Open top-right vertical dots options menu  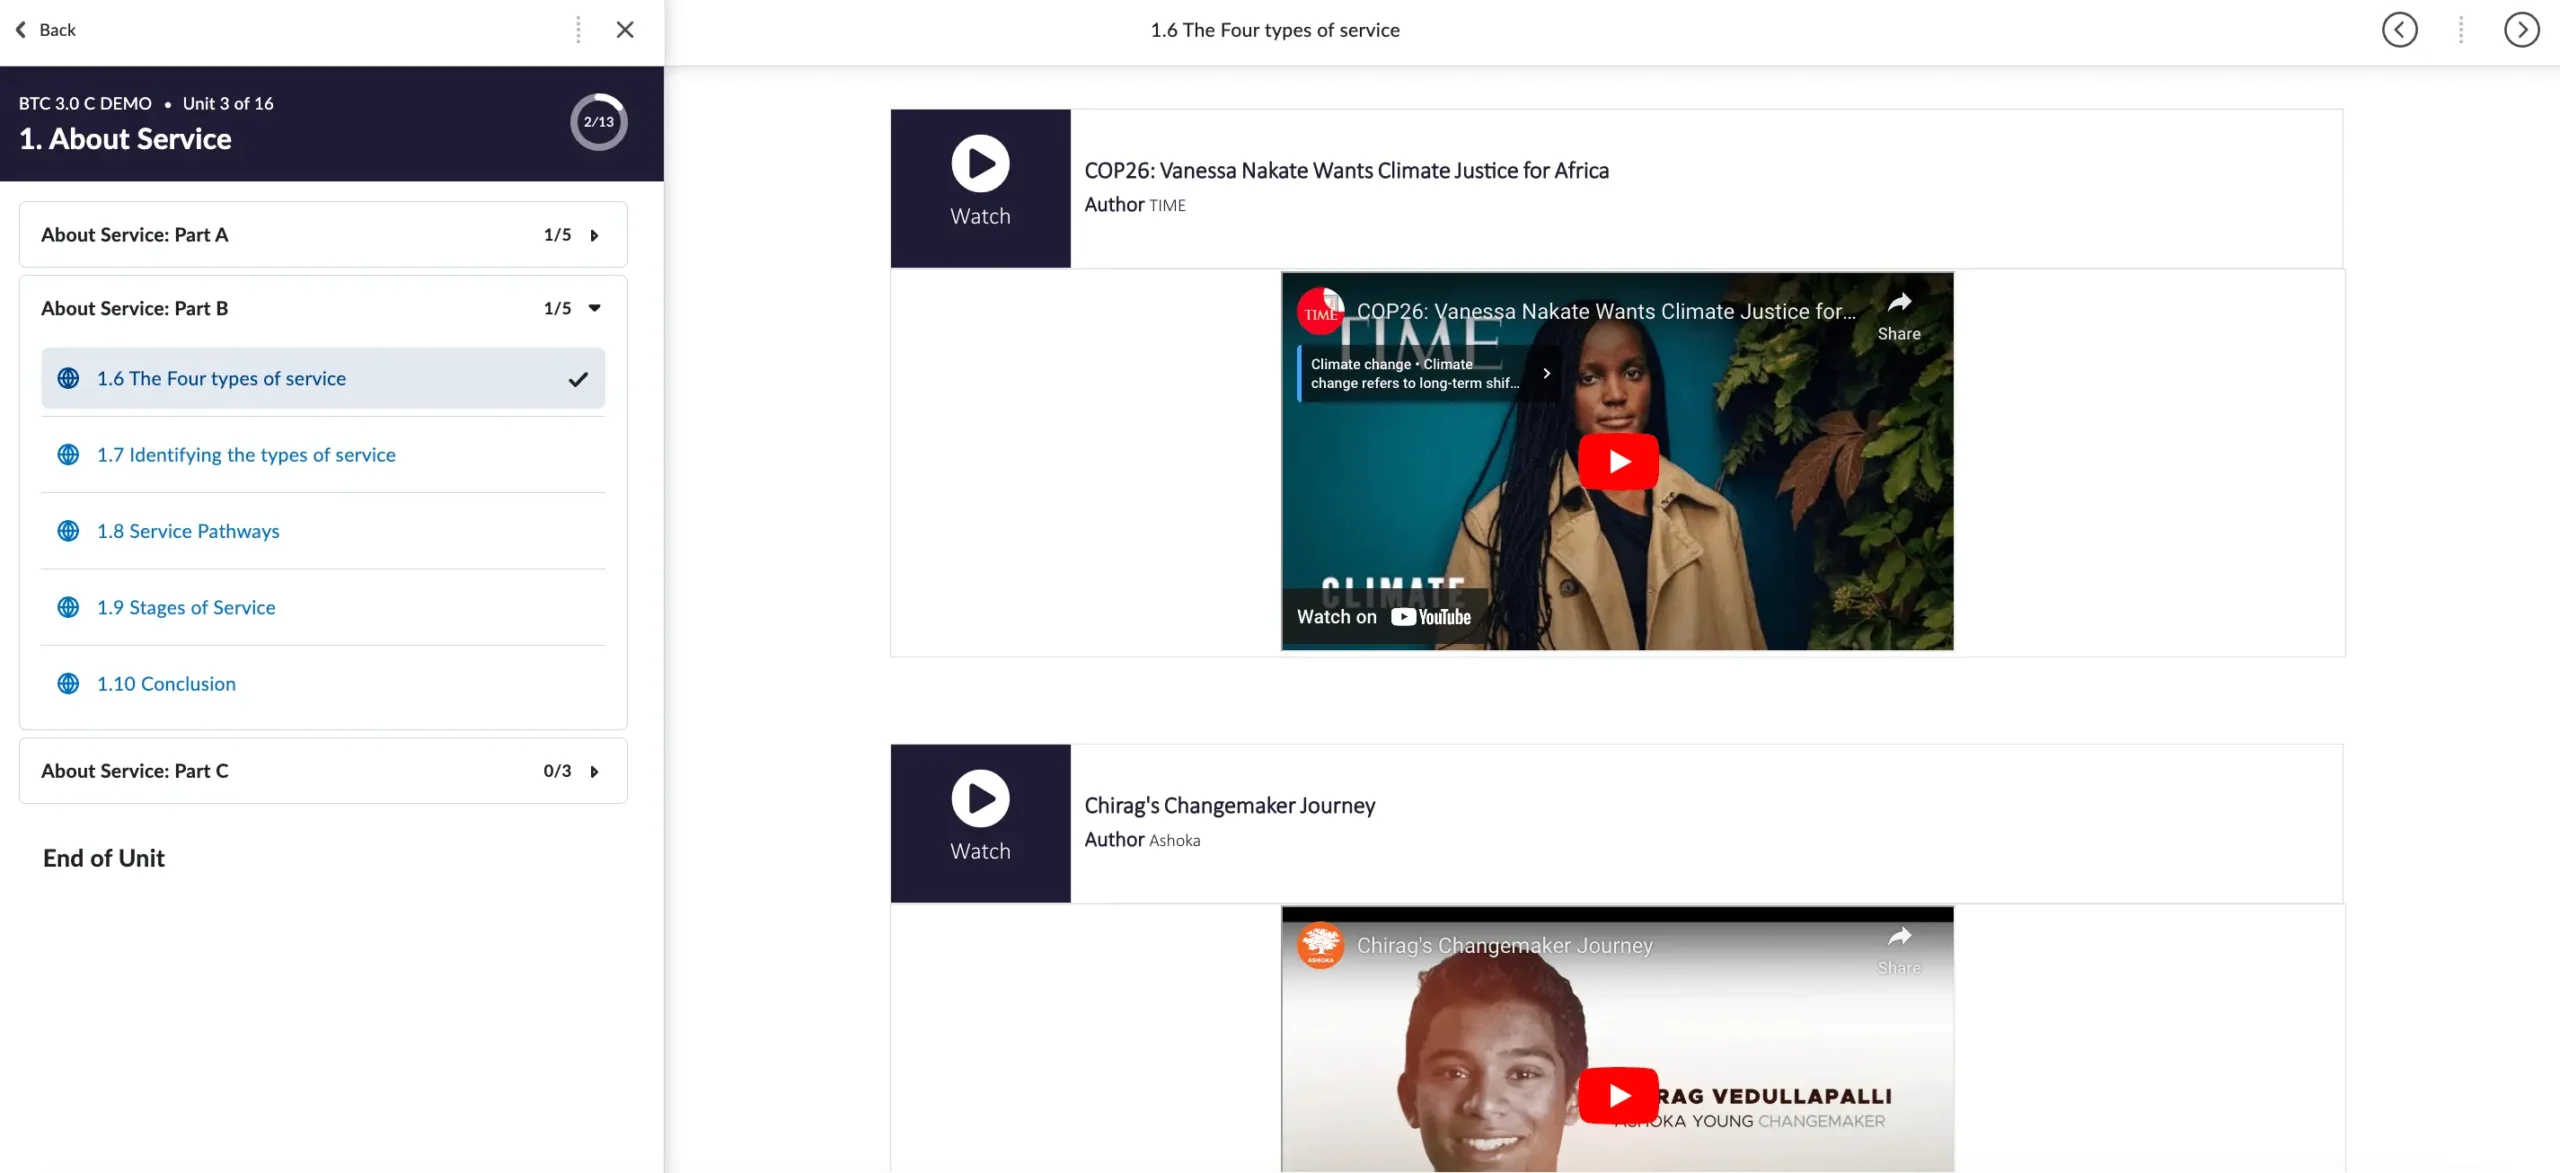pos(2461,30)
